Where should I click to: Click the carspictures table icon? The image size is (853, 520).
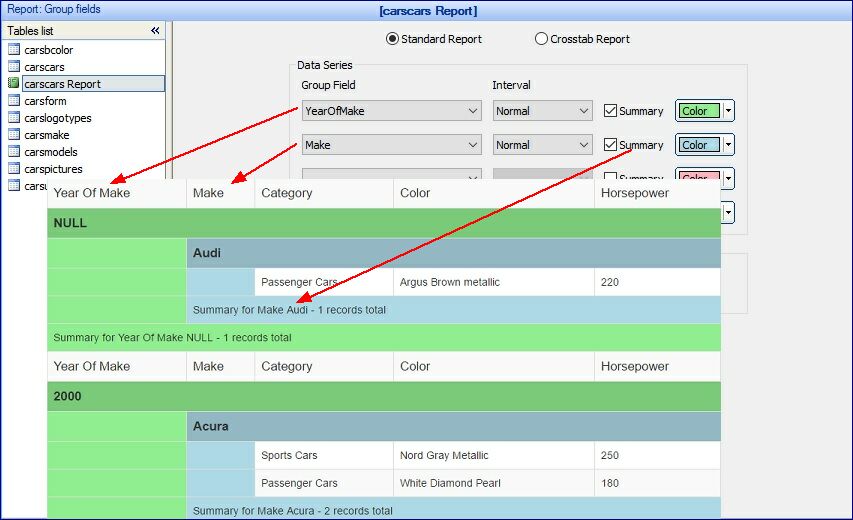point(14,169)
